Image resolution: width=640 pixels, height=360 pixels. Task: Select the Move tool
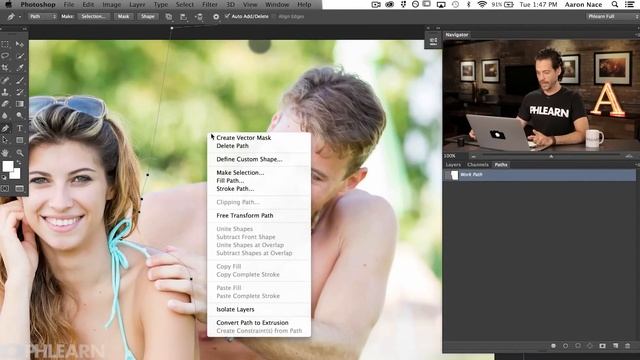19,44
